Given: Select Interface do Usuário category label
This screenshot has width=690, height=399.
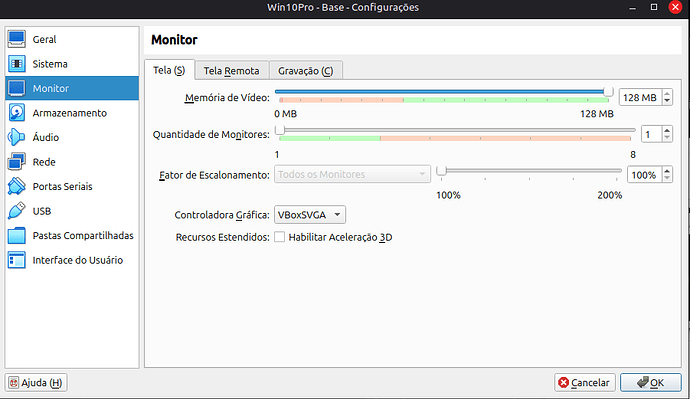Looking at the screenshot, I should point(77,260).
